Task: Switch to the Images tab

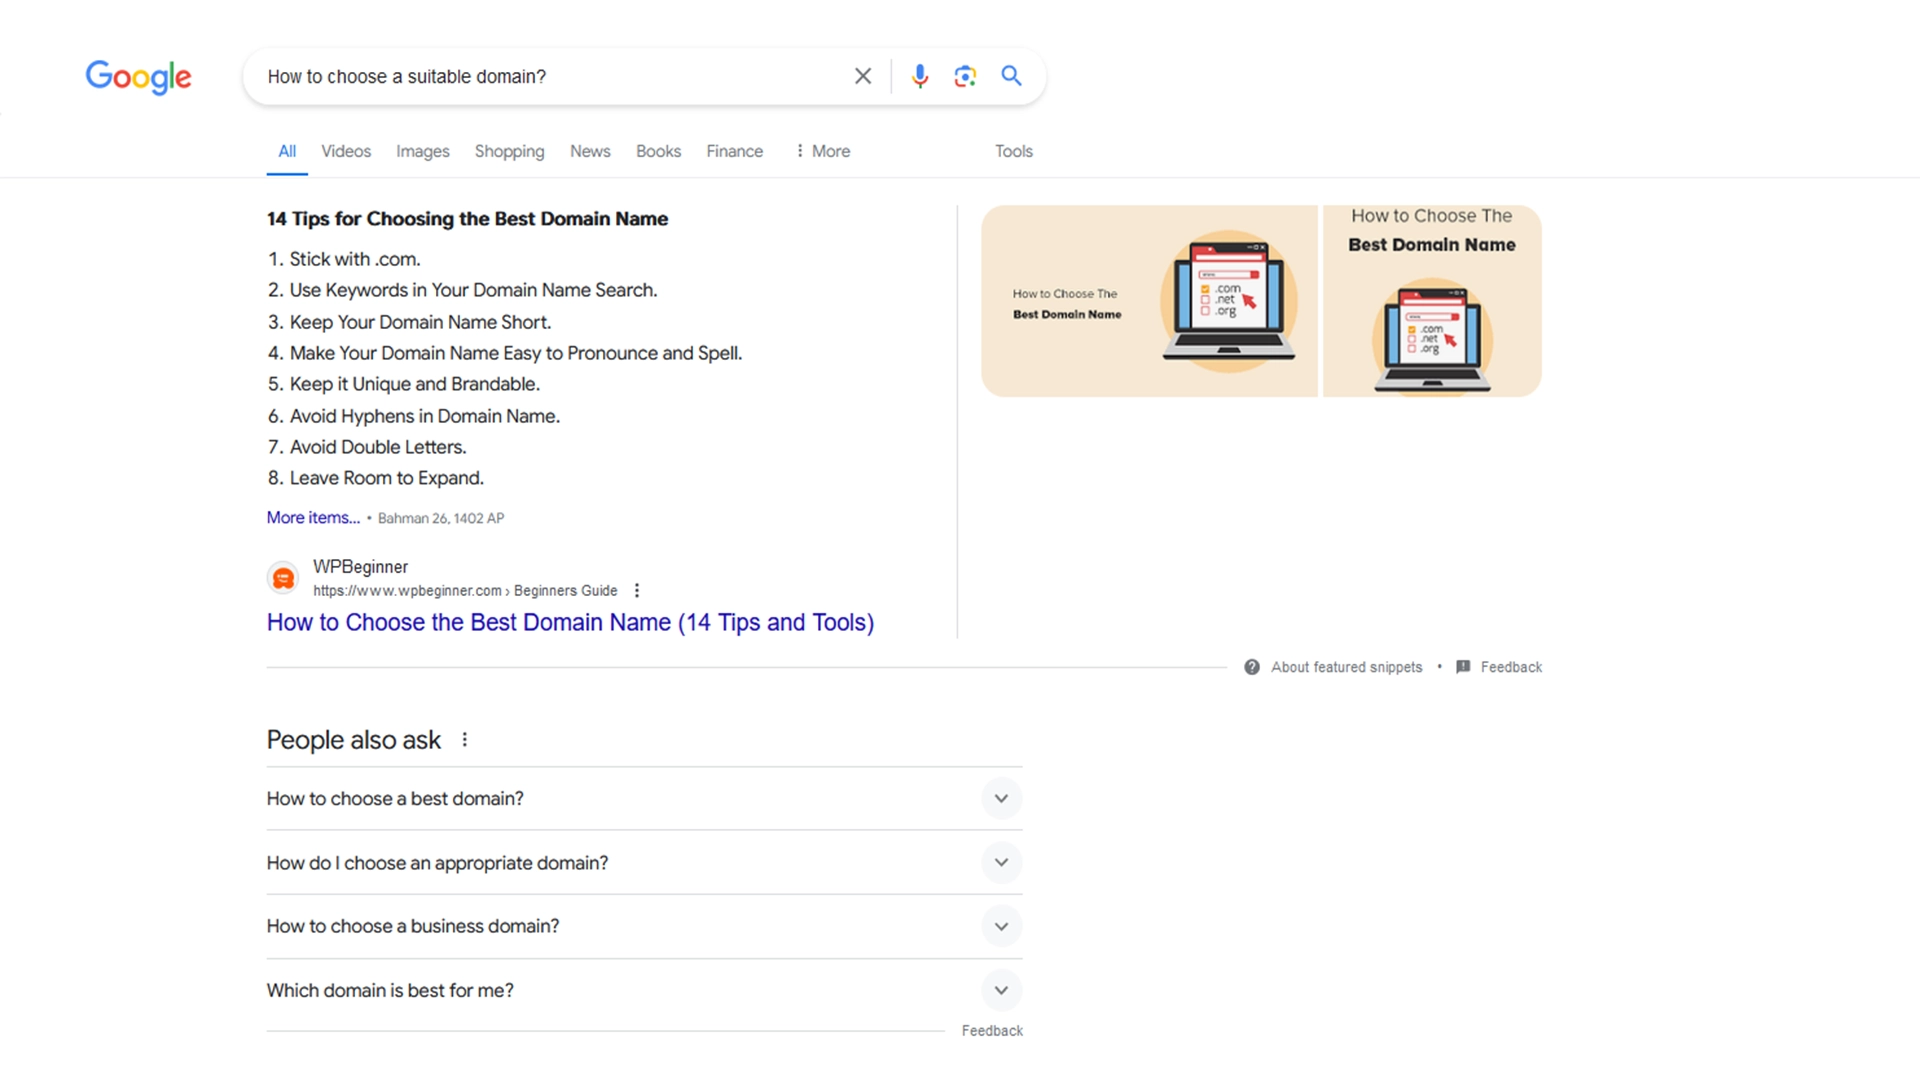Action: (x=423, y=151)
